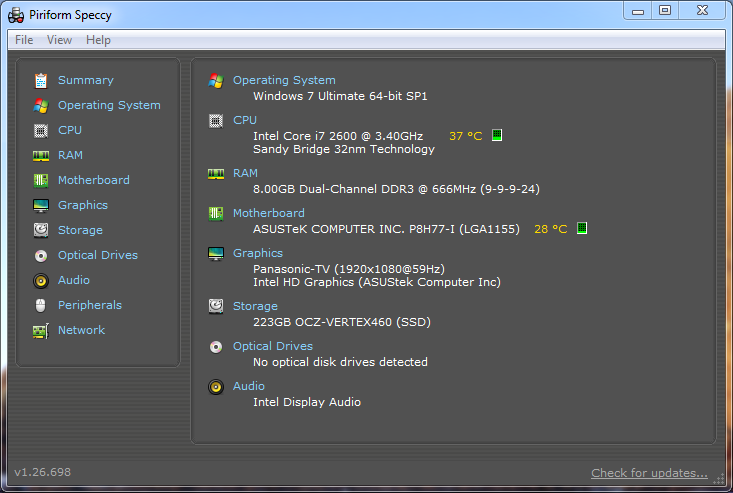Viewport: 733px width, 493px height.
Task: Open the Operating System heading link
Action: point(284,80)
